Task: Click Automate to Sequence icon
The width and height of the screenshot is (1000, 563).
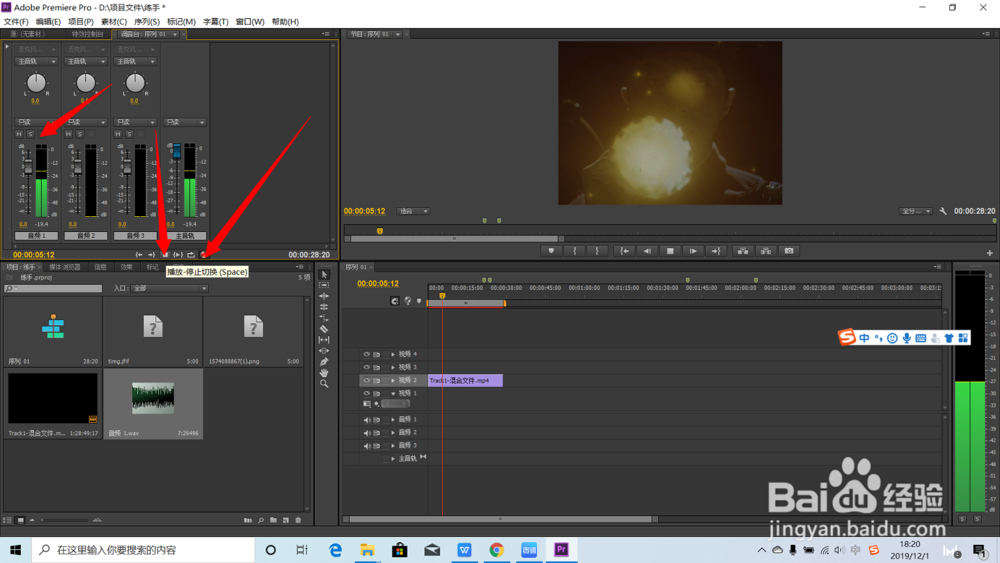Action: [x=247, y=520]
